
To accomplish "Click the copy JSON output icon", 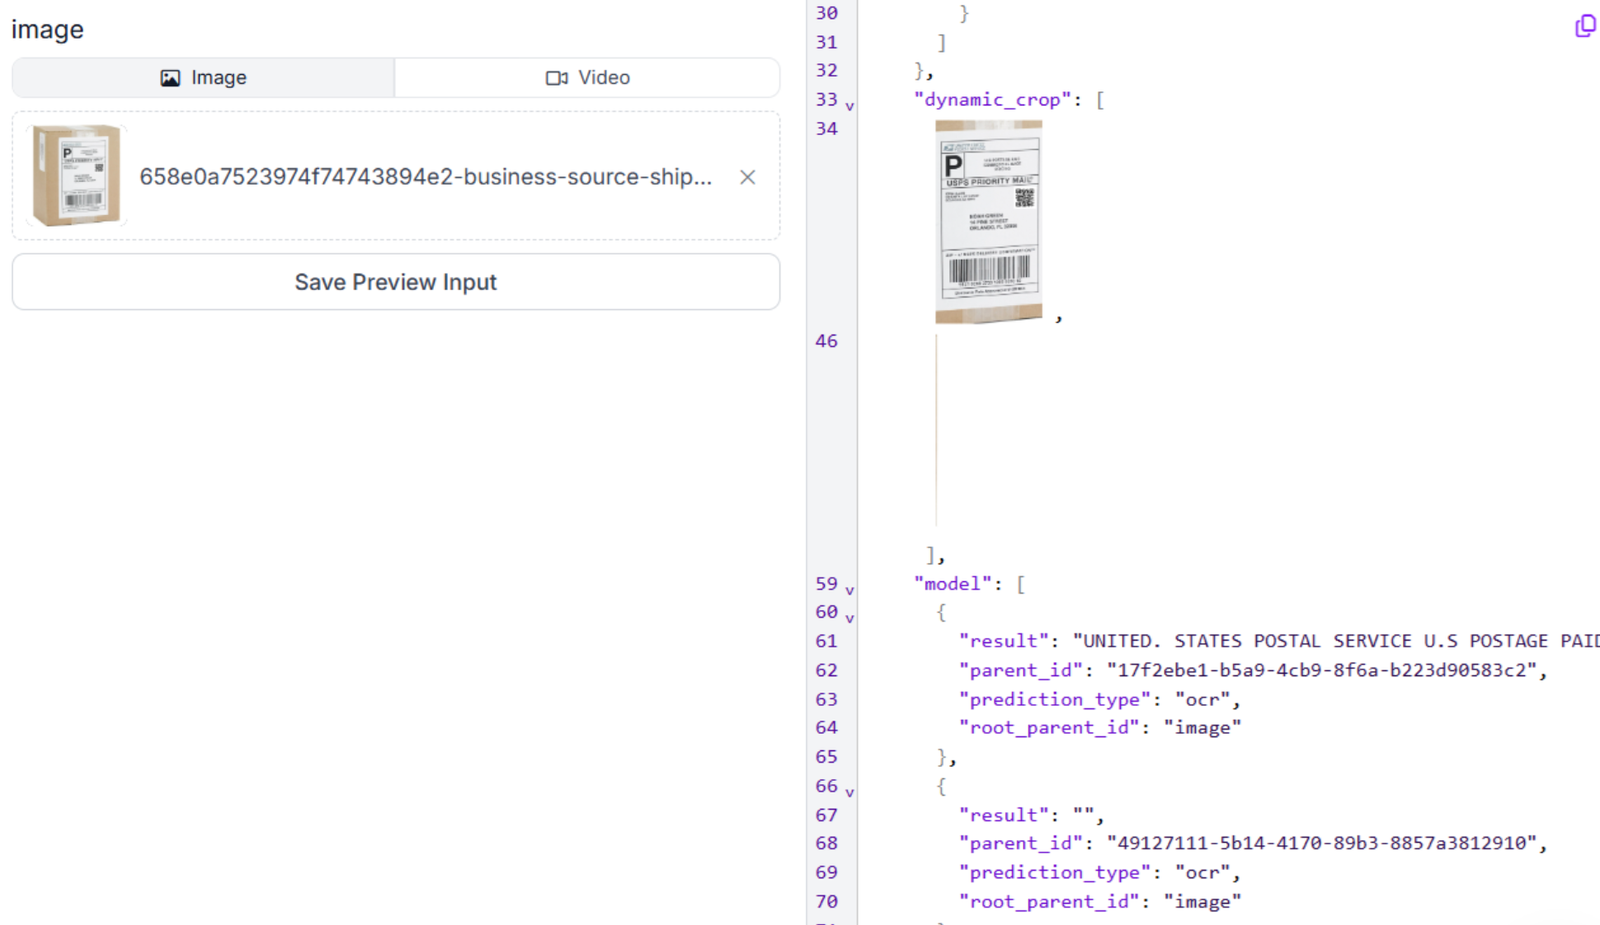I will [1585, 26].
